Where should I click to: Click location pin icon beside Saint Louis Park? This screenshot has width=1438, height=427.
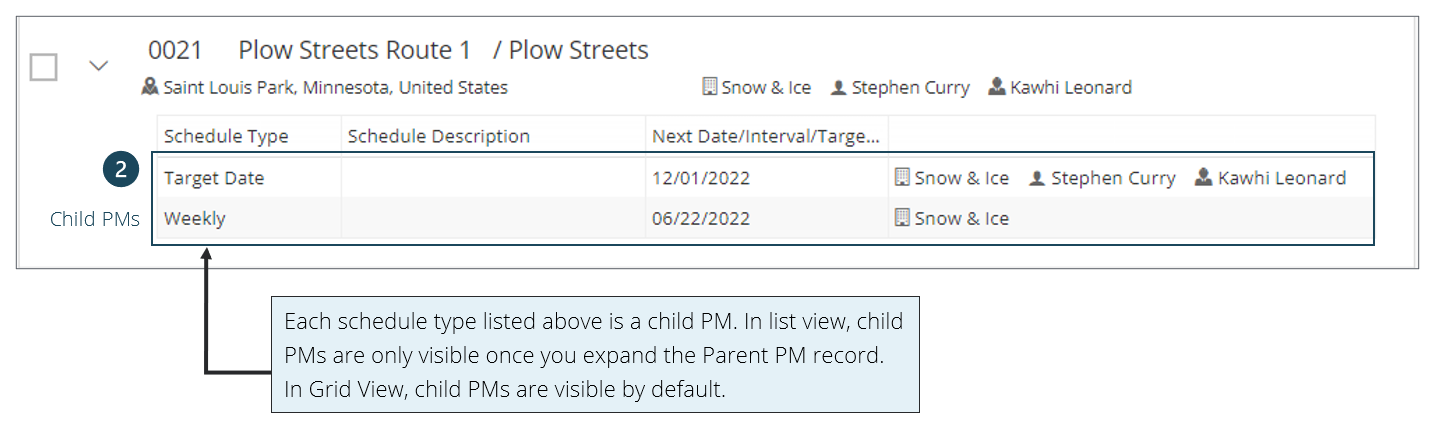click(x=151, y=88)
